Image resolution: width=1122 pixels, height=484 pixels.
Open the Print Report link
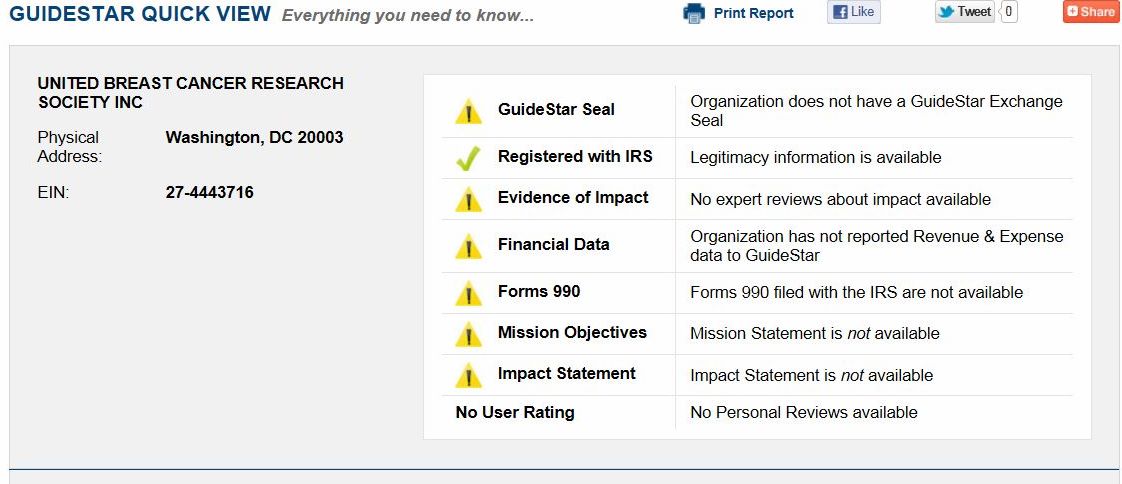[x=753, y=13]
